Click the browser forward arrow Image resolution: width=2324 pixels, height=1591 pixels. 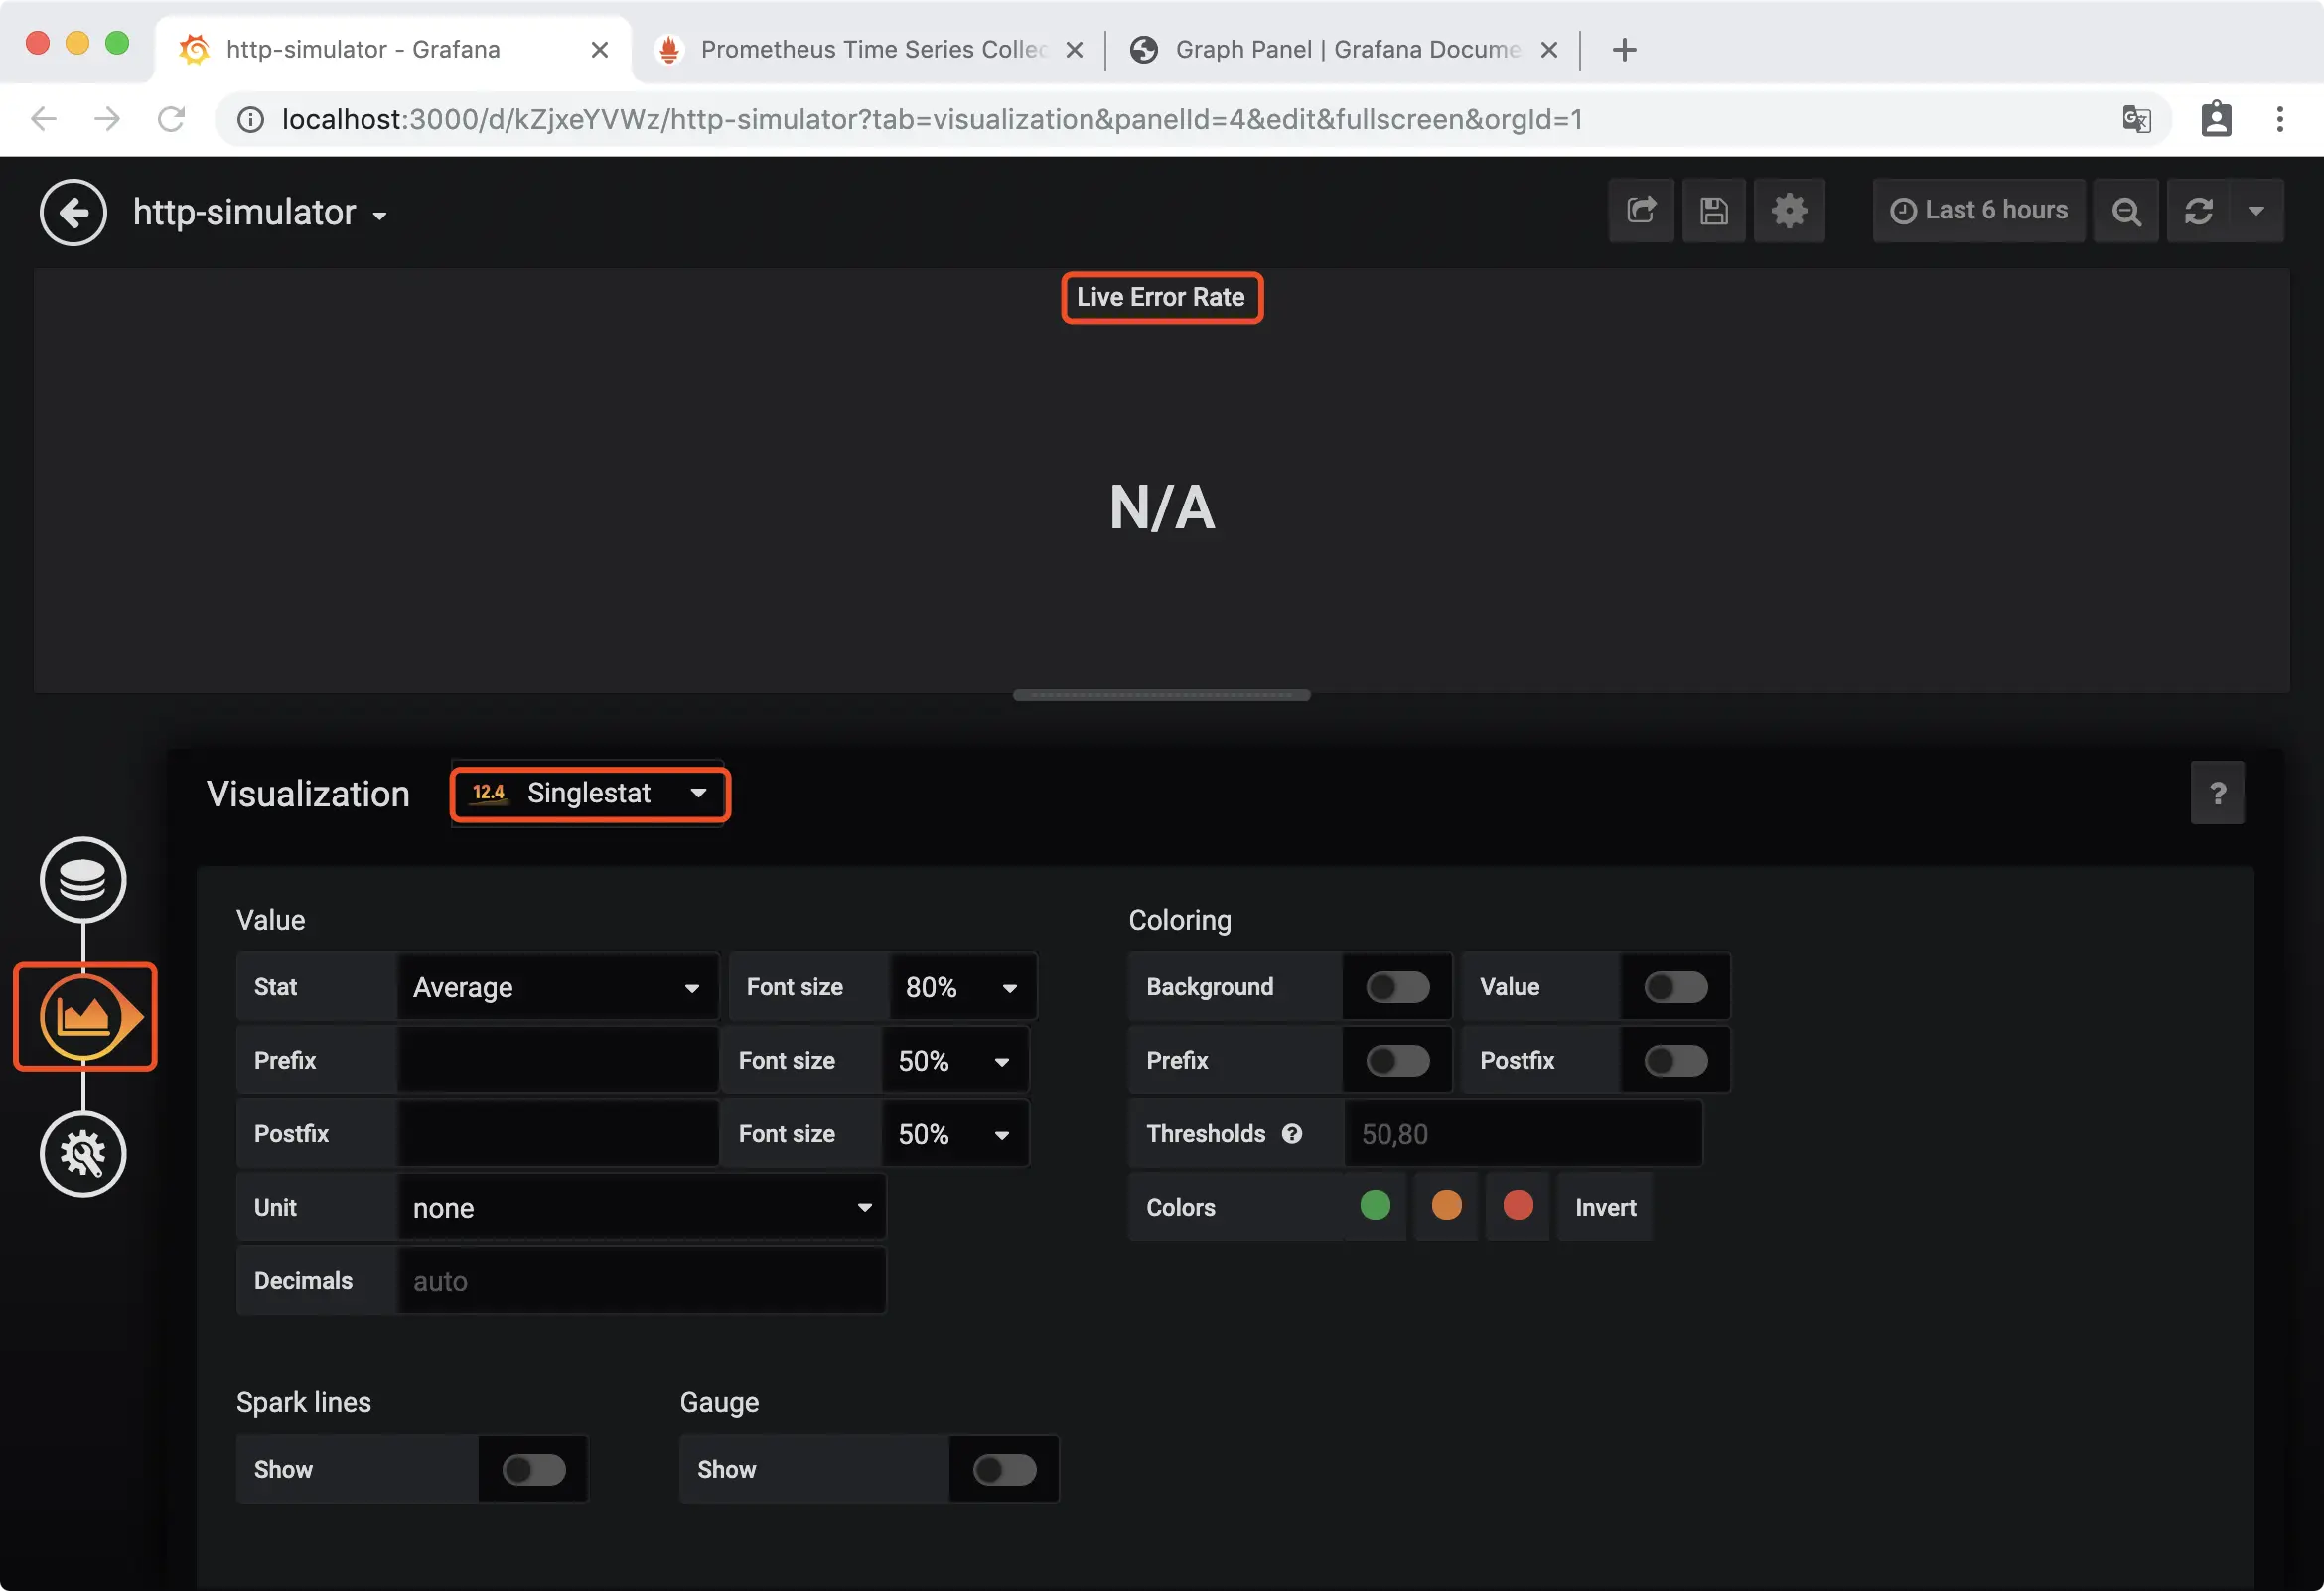[107, 119]
